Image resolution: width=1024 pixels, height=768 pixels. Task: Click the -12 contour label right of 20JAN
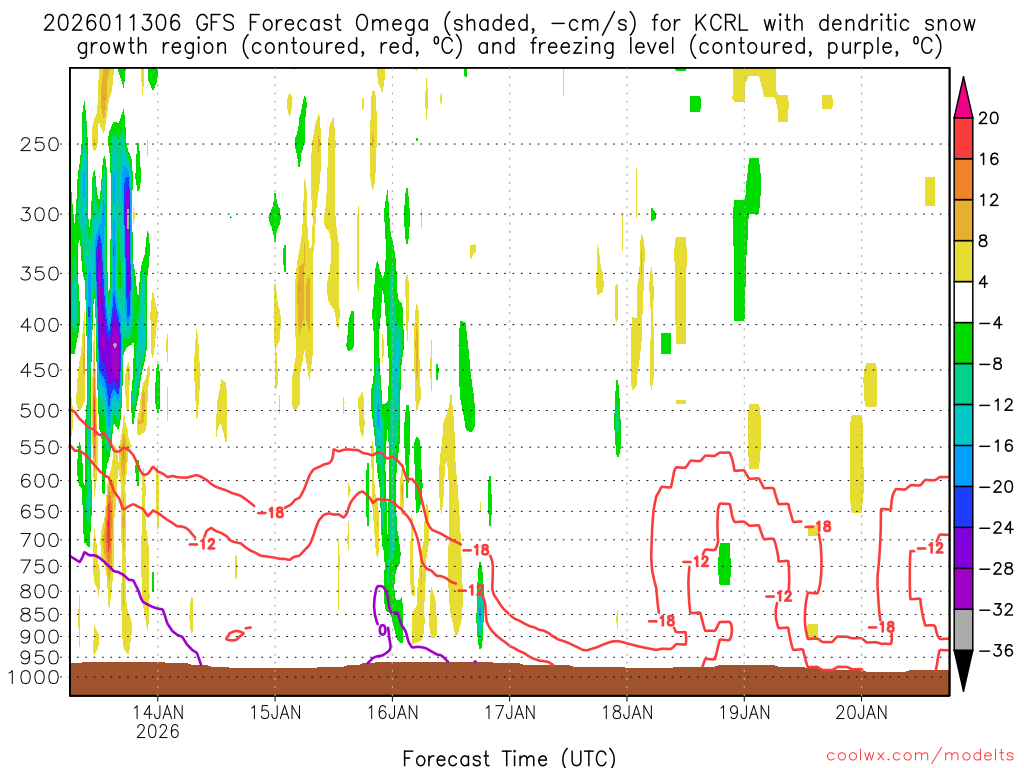click(930, 547)
